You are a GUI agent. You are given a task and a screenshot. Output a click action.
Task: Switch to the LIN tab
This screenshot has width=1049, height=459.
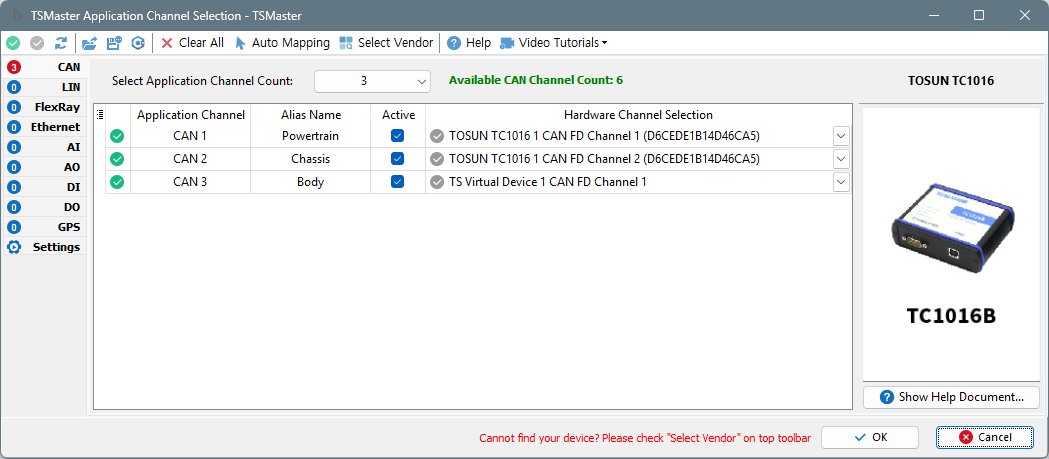pos(44,87)
